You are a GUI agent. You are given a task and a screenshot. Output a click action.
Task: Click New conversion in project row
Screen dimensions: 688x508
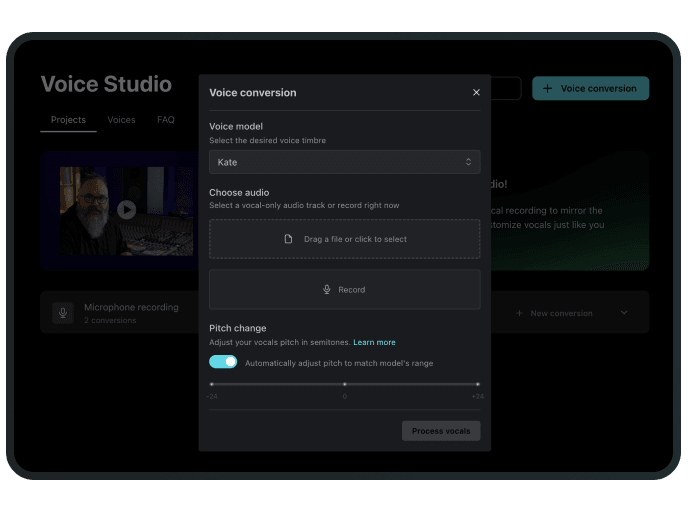click(x=561, y=314)
